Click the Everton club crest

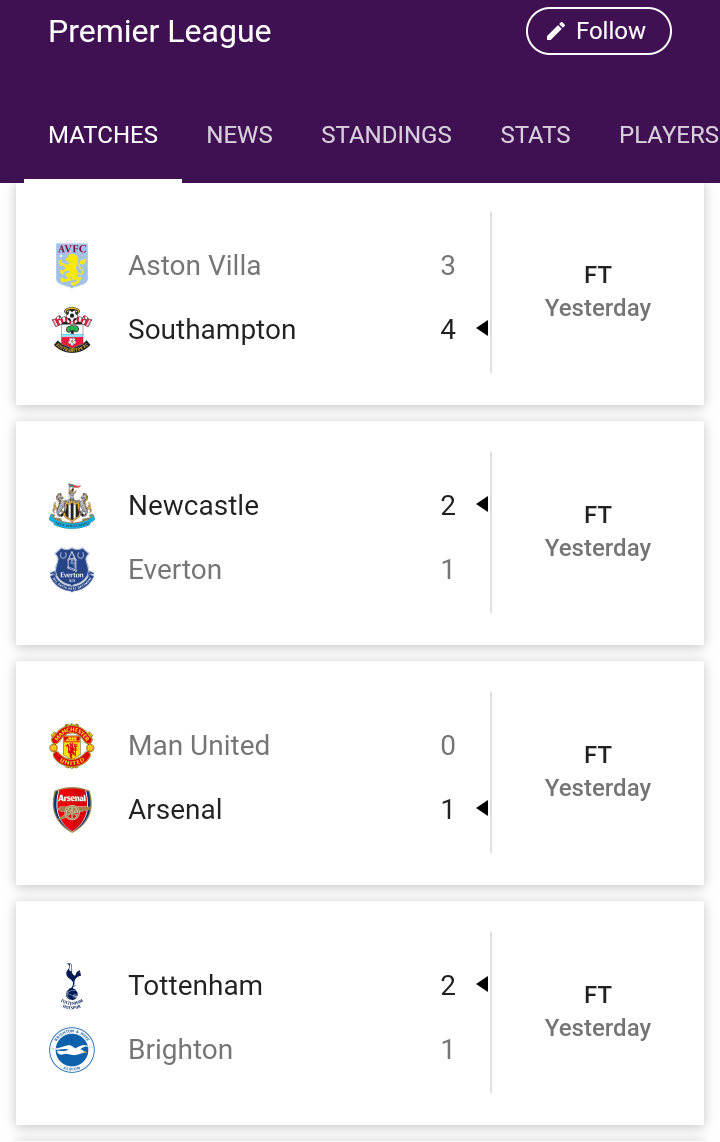(x=72, y=570)
